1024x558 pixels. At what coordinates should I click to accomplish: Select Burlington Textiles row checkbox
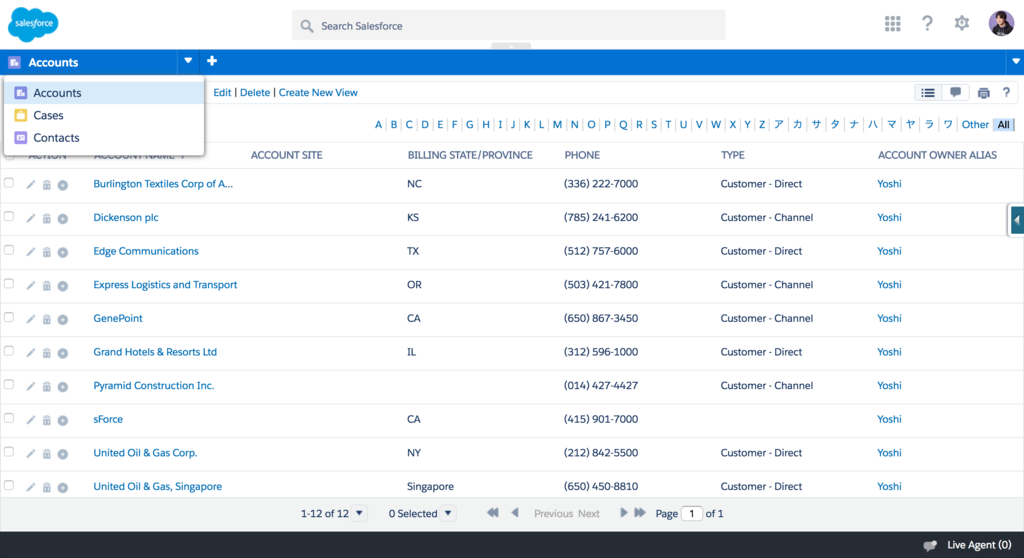9,183
